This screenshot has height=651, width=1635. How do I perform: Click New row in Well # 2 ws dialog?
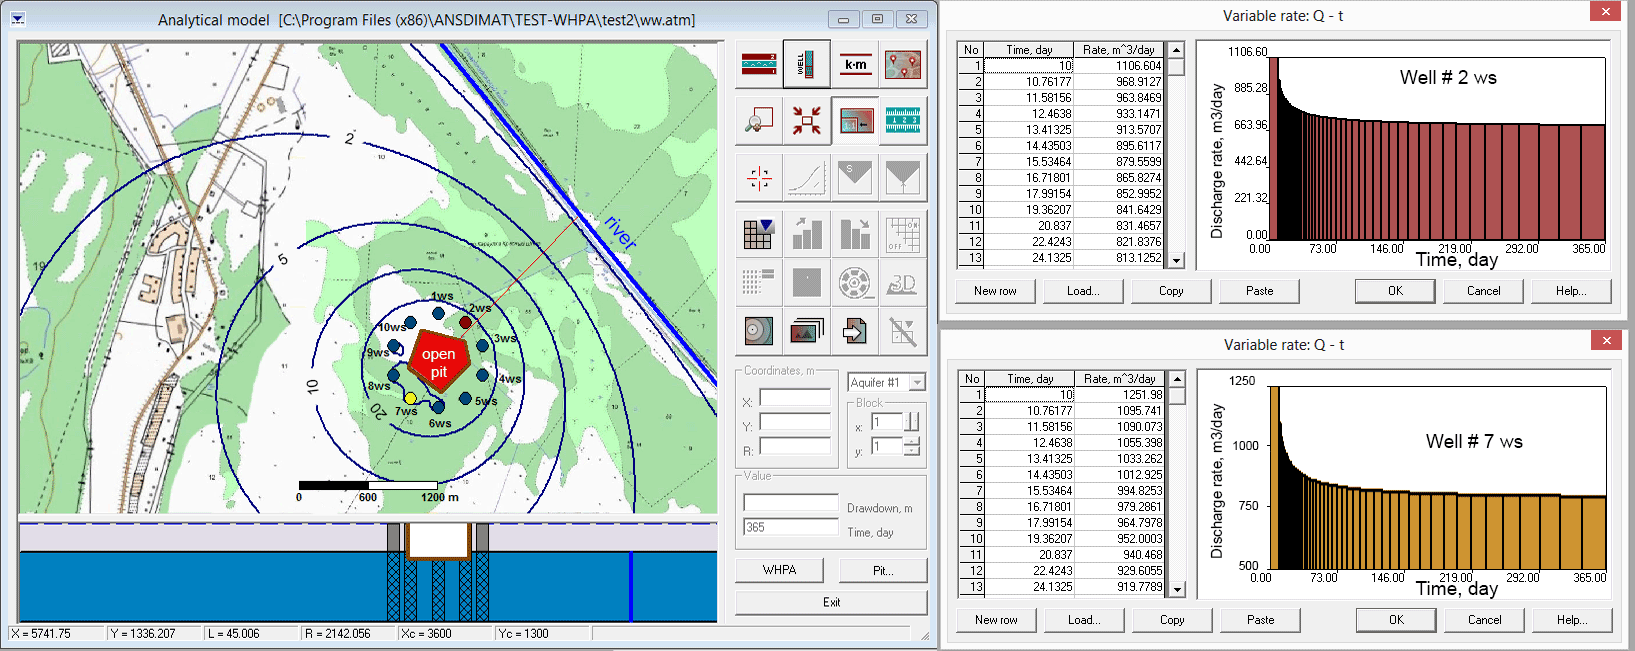point(995,291)
